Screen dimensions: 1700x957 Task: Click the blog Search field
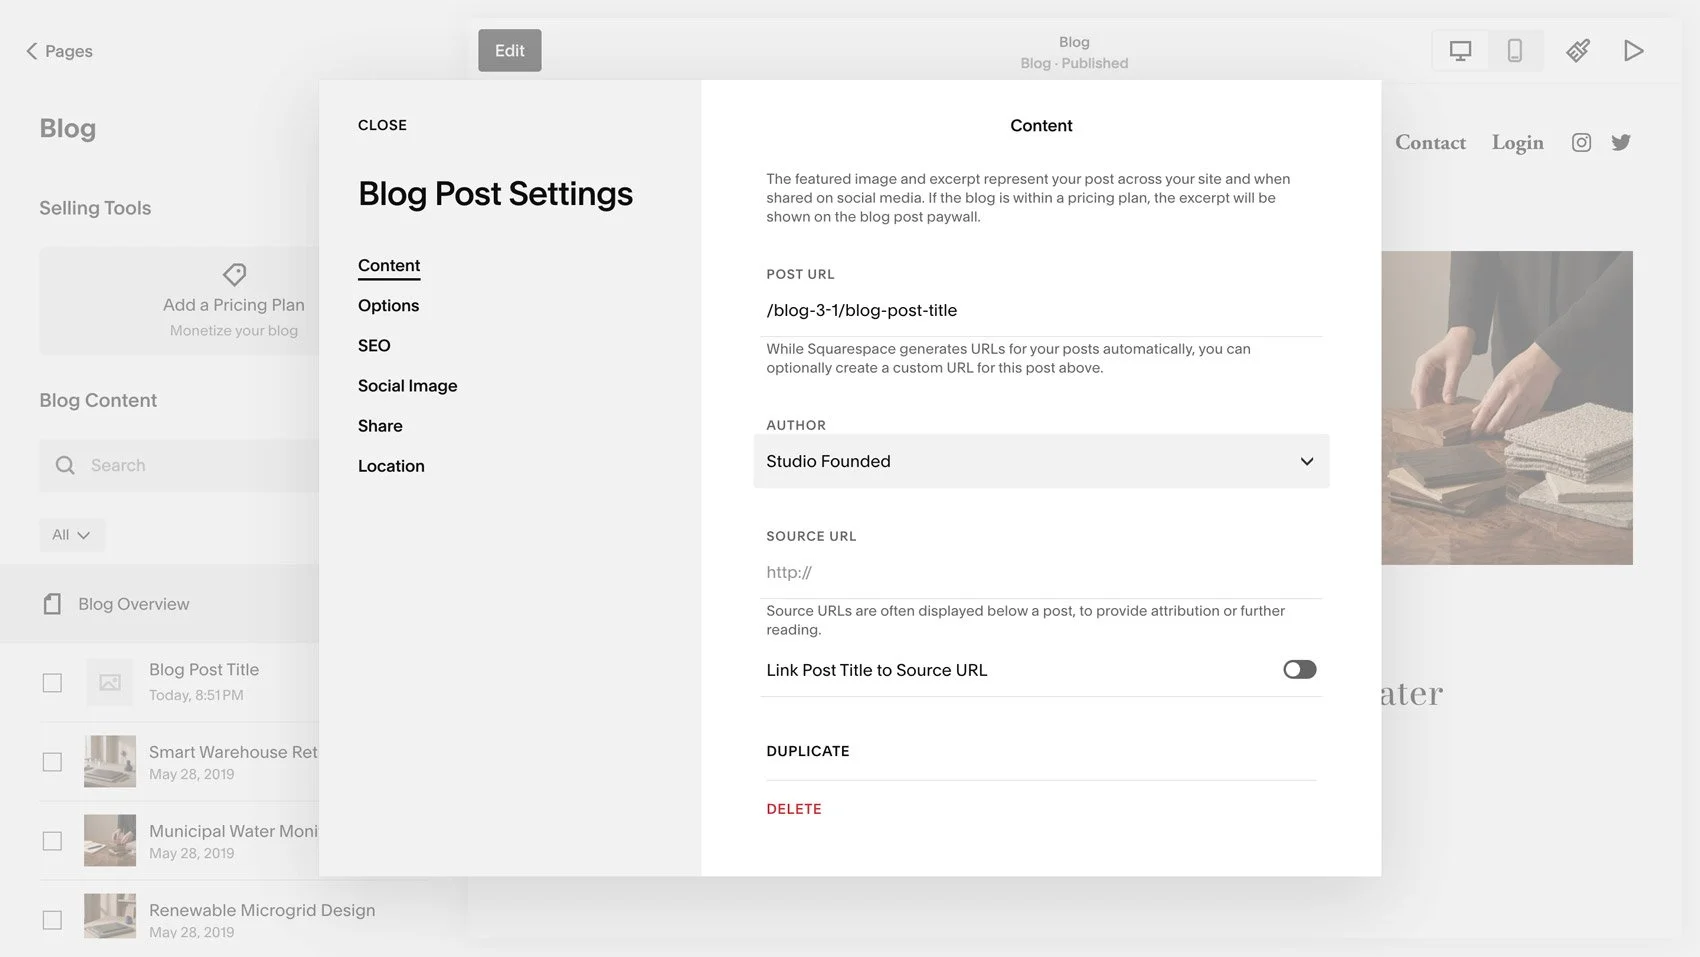coord(180,465)
